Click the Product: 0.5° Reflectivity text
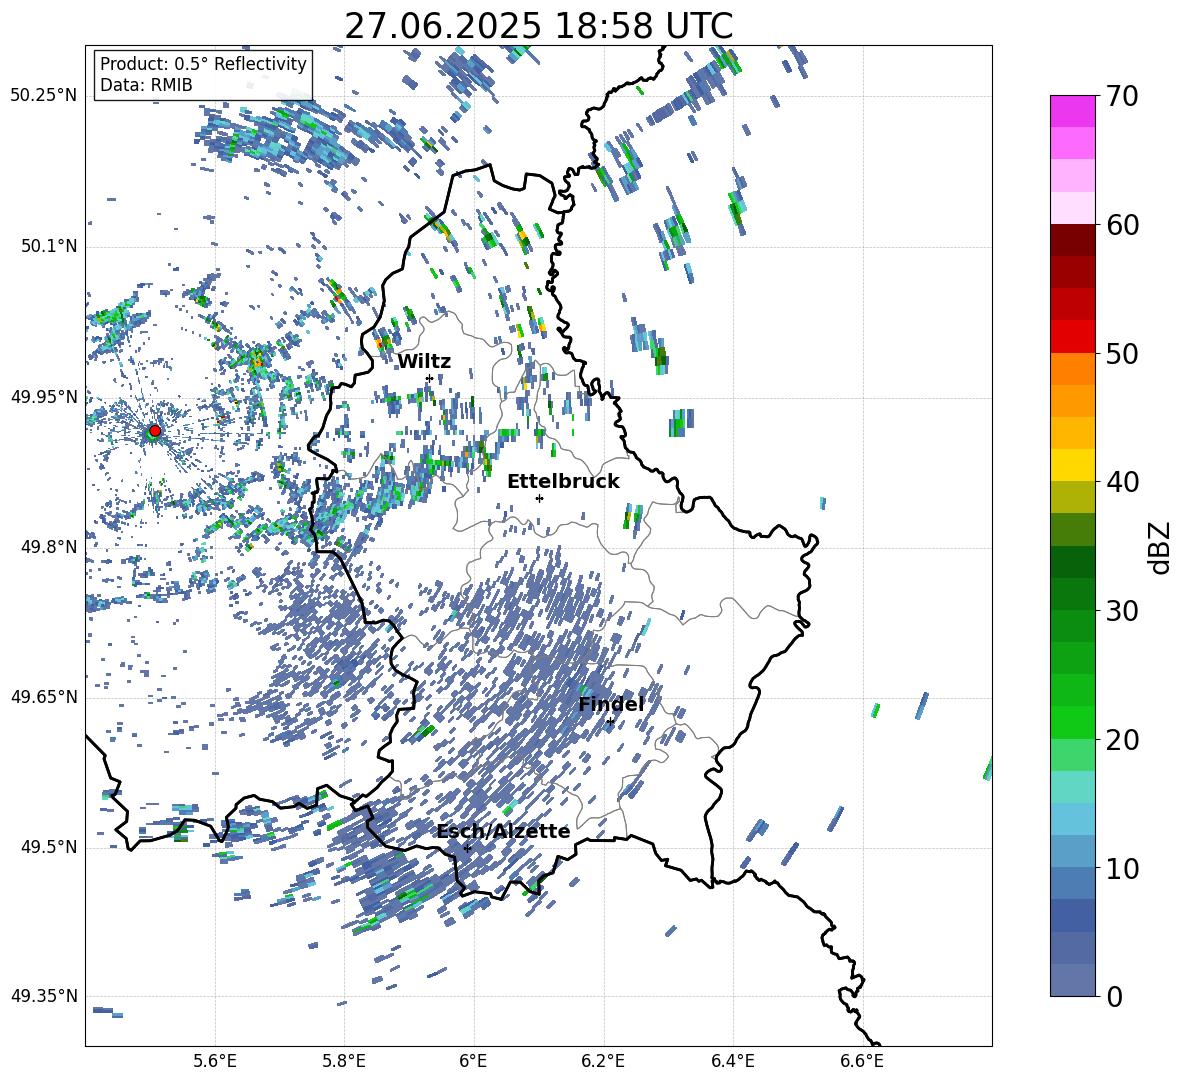This screenshot has height=1081, width=1184. 203,63
